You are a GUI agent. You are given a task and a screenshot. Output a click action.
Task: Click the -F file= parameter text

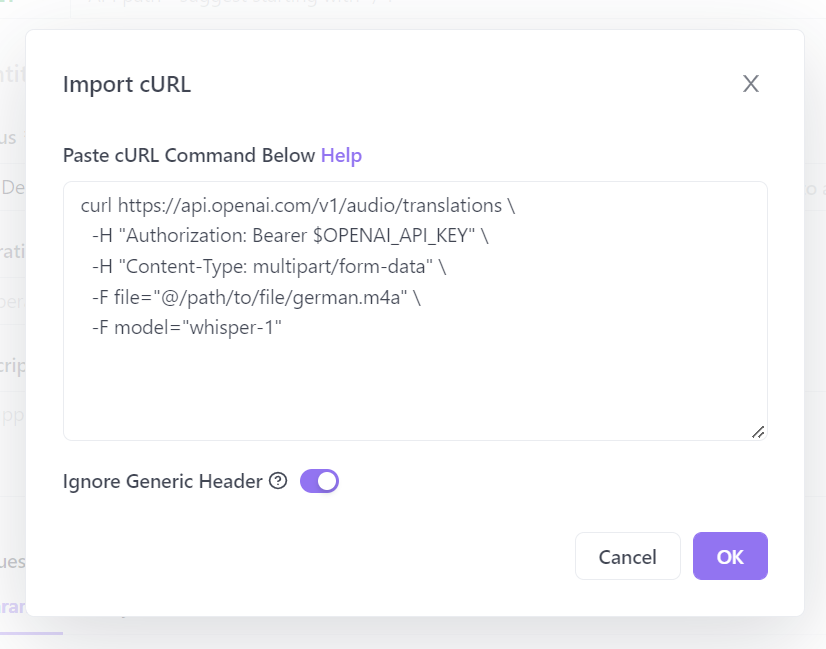[x=125, y=296]
